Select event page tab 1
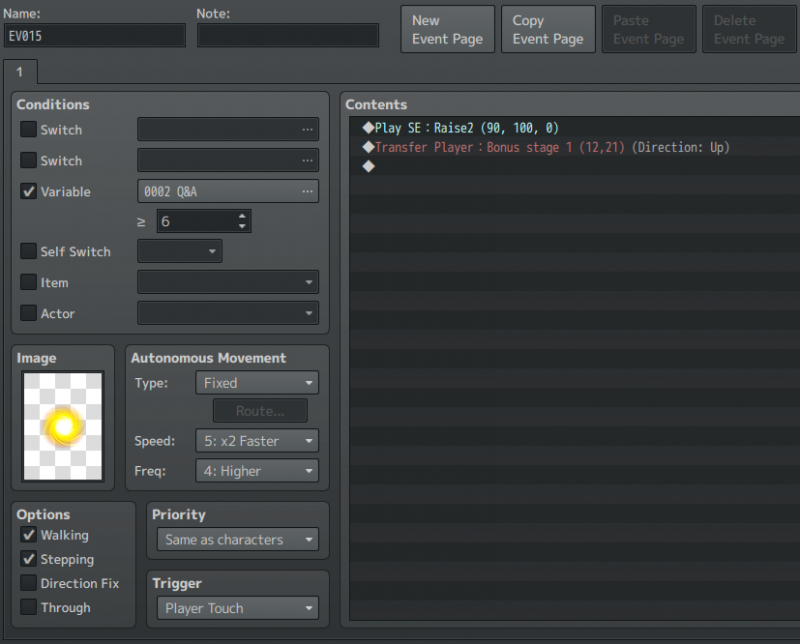The image size is (800, 644). [20, 72]
